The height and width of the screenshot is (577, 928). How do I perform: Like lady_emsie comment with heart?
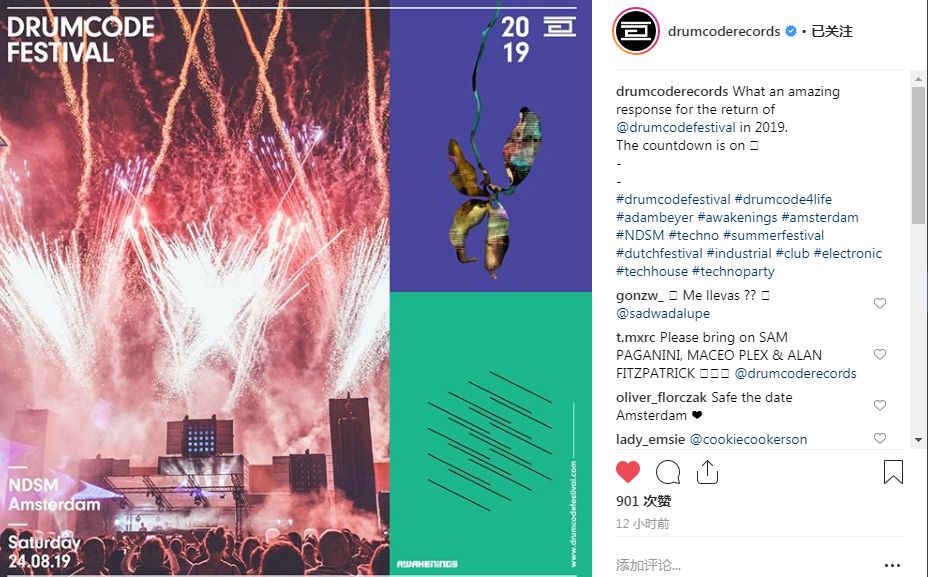[880, 438]
